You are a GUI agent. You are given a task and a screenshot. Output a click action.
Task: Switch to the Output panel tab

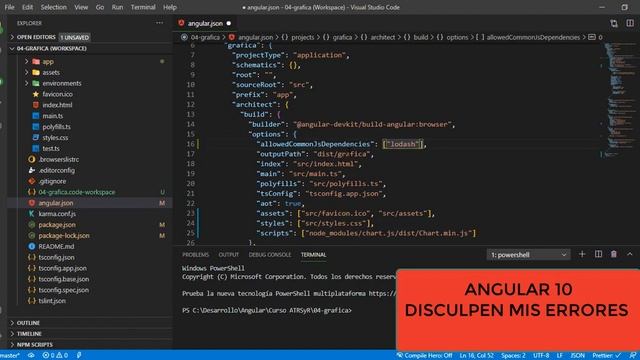click(229, 254)
